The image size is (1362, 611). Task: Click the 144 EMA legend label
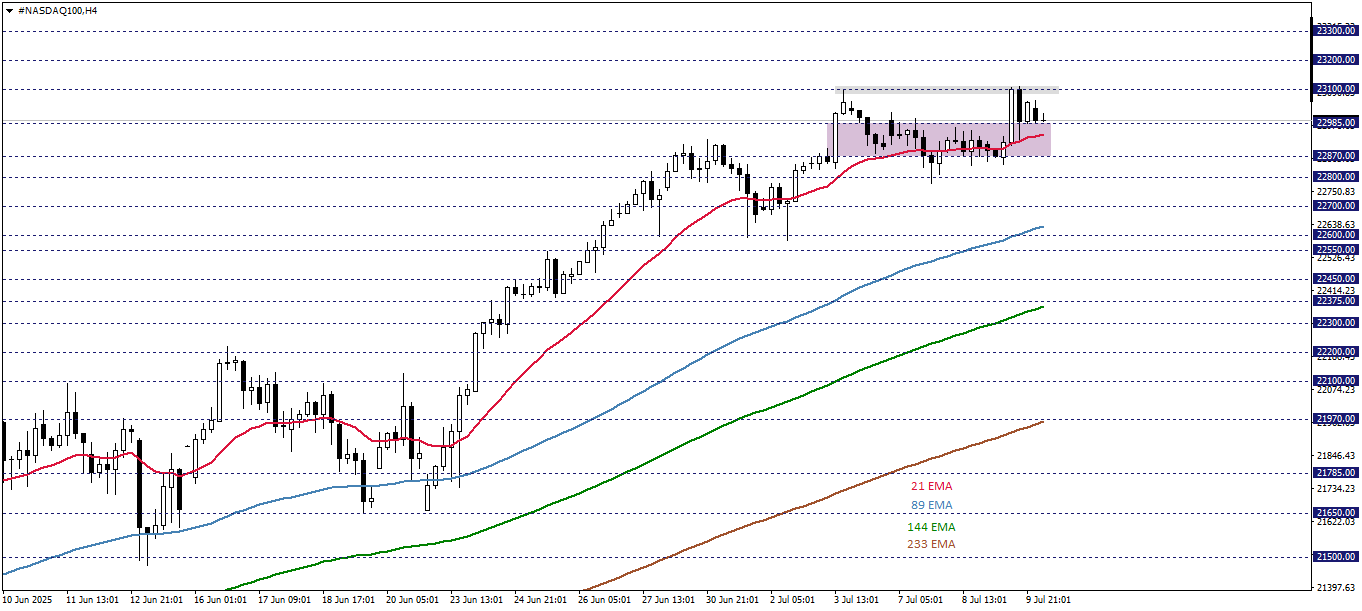(x=932, y=526)
